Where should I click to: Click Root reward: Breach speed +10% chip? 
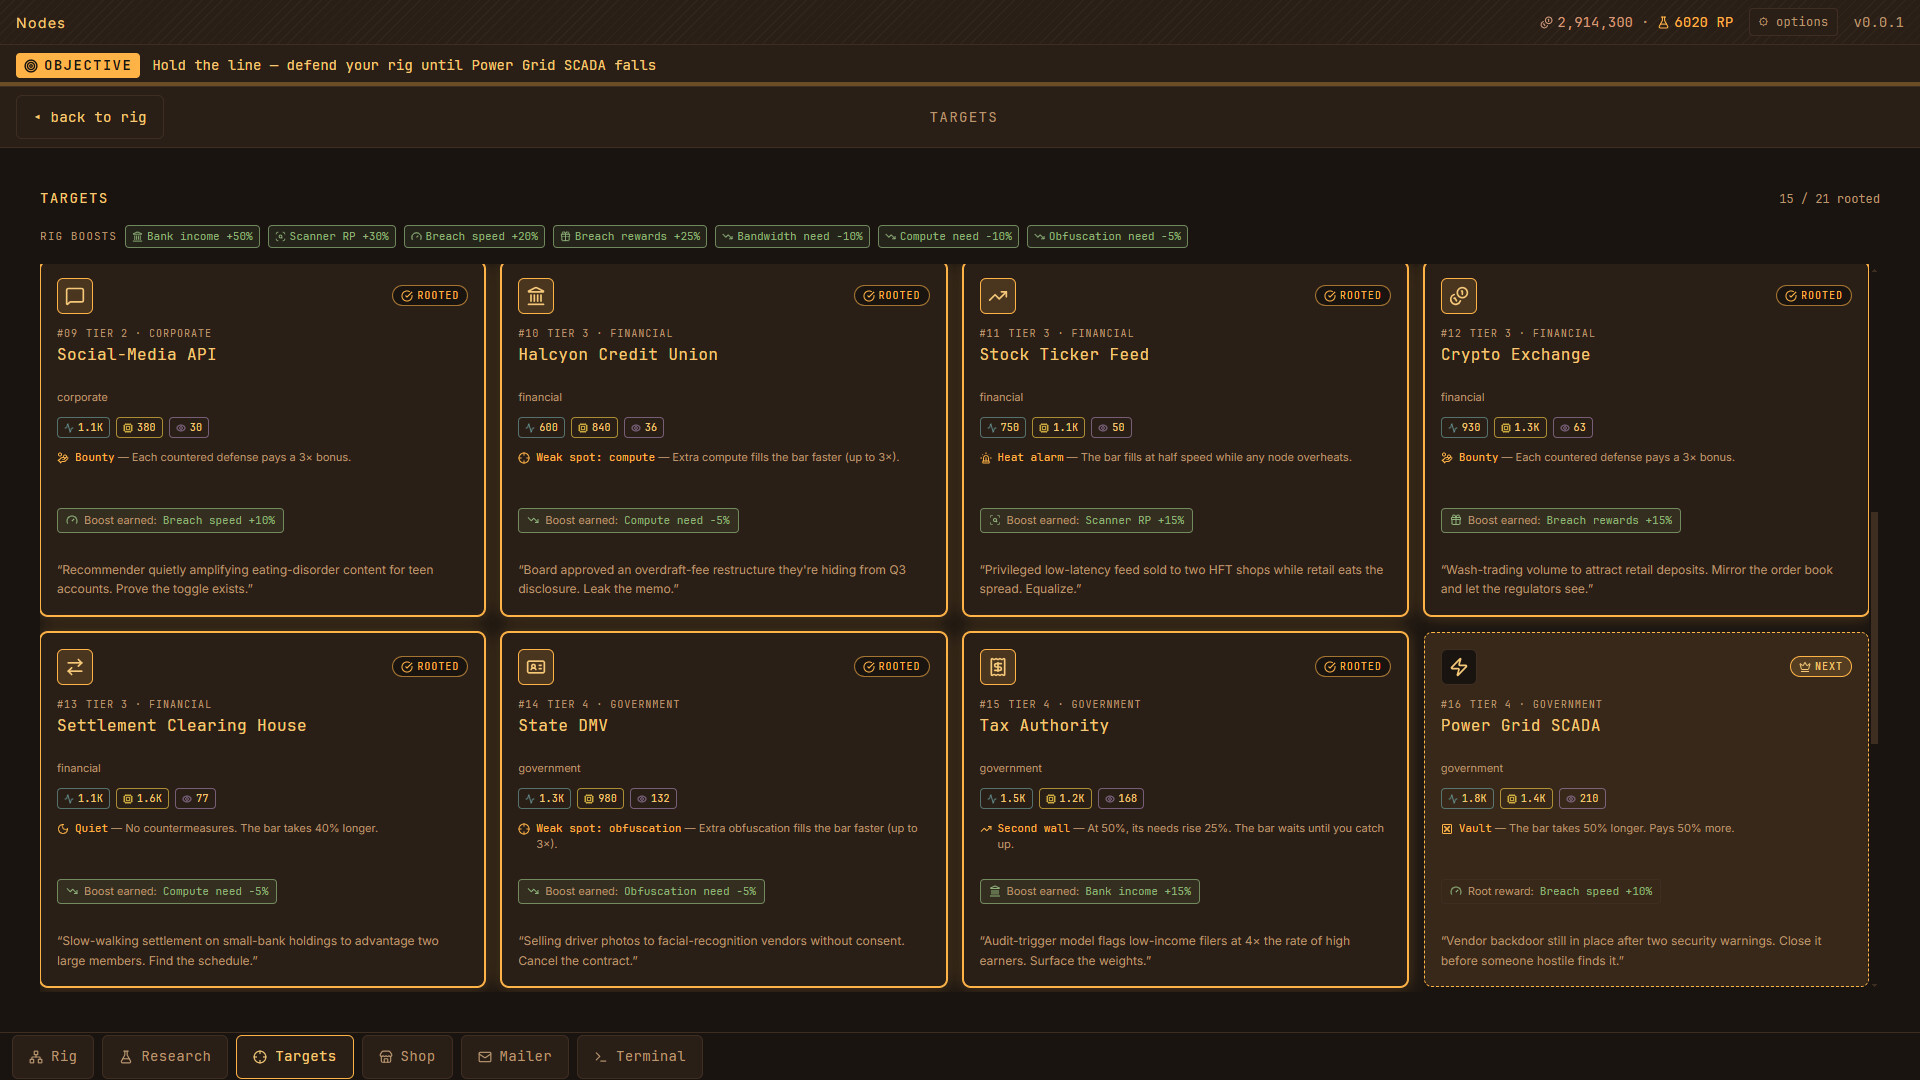click(x=1551, y=892)
